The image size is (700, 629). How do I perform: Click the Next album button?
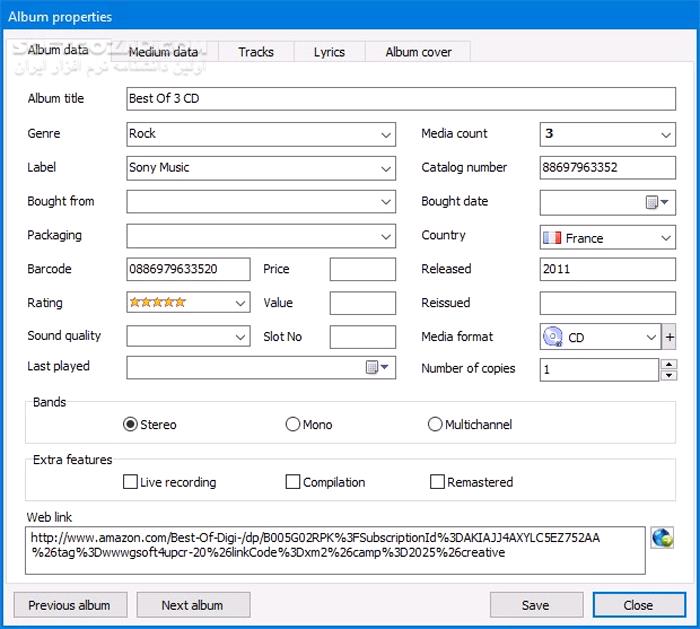tap(192, 605)
